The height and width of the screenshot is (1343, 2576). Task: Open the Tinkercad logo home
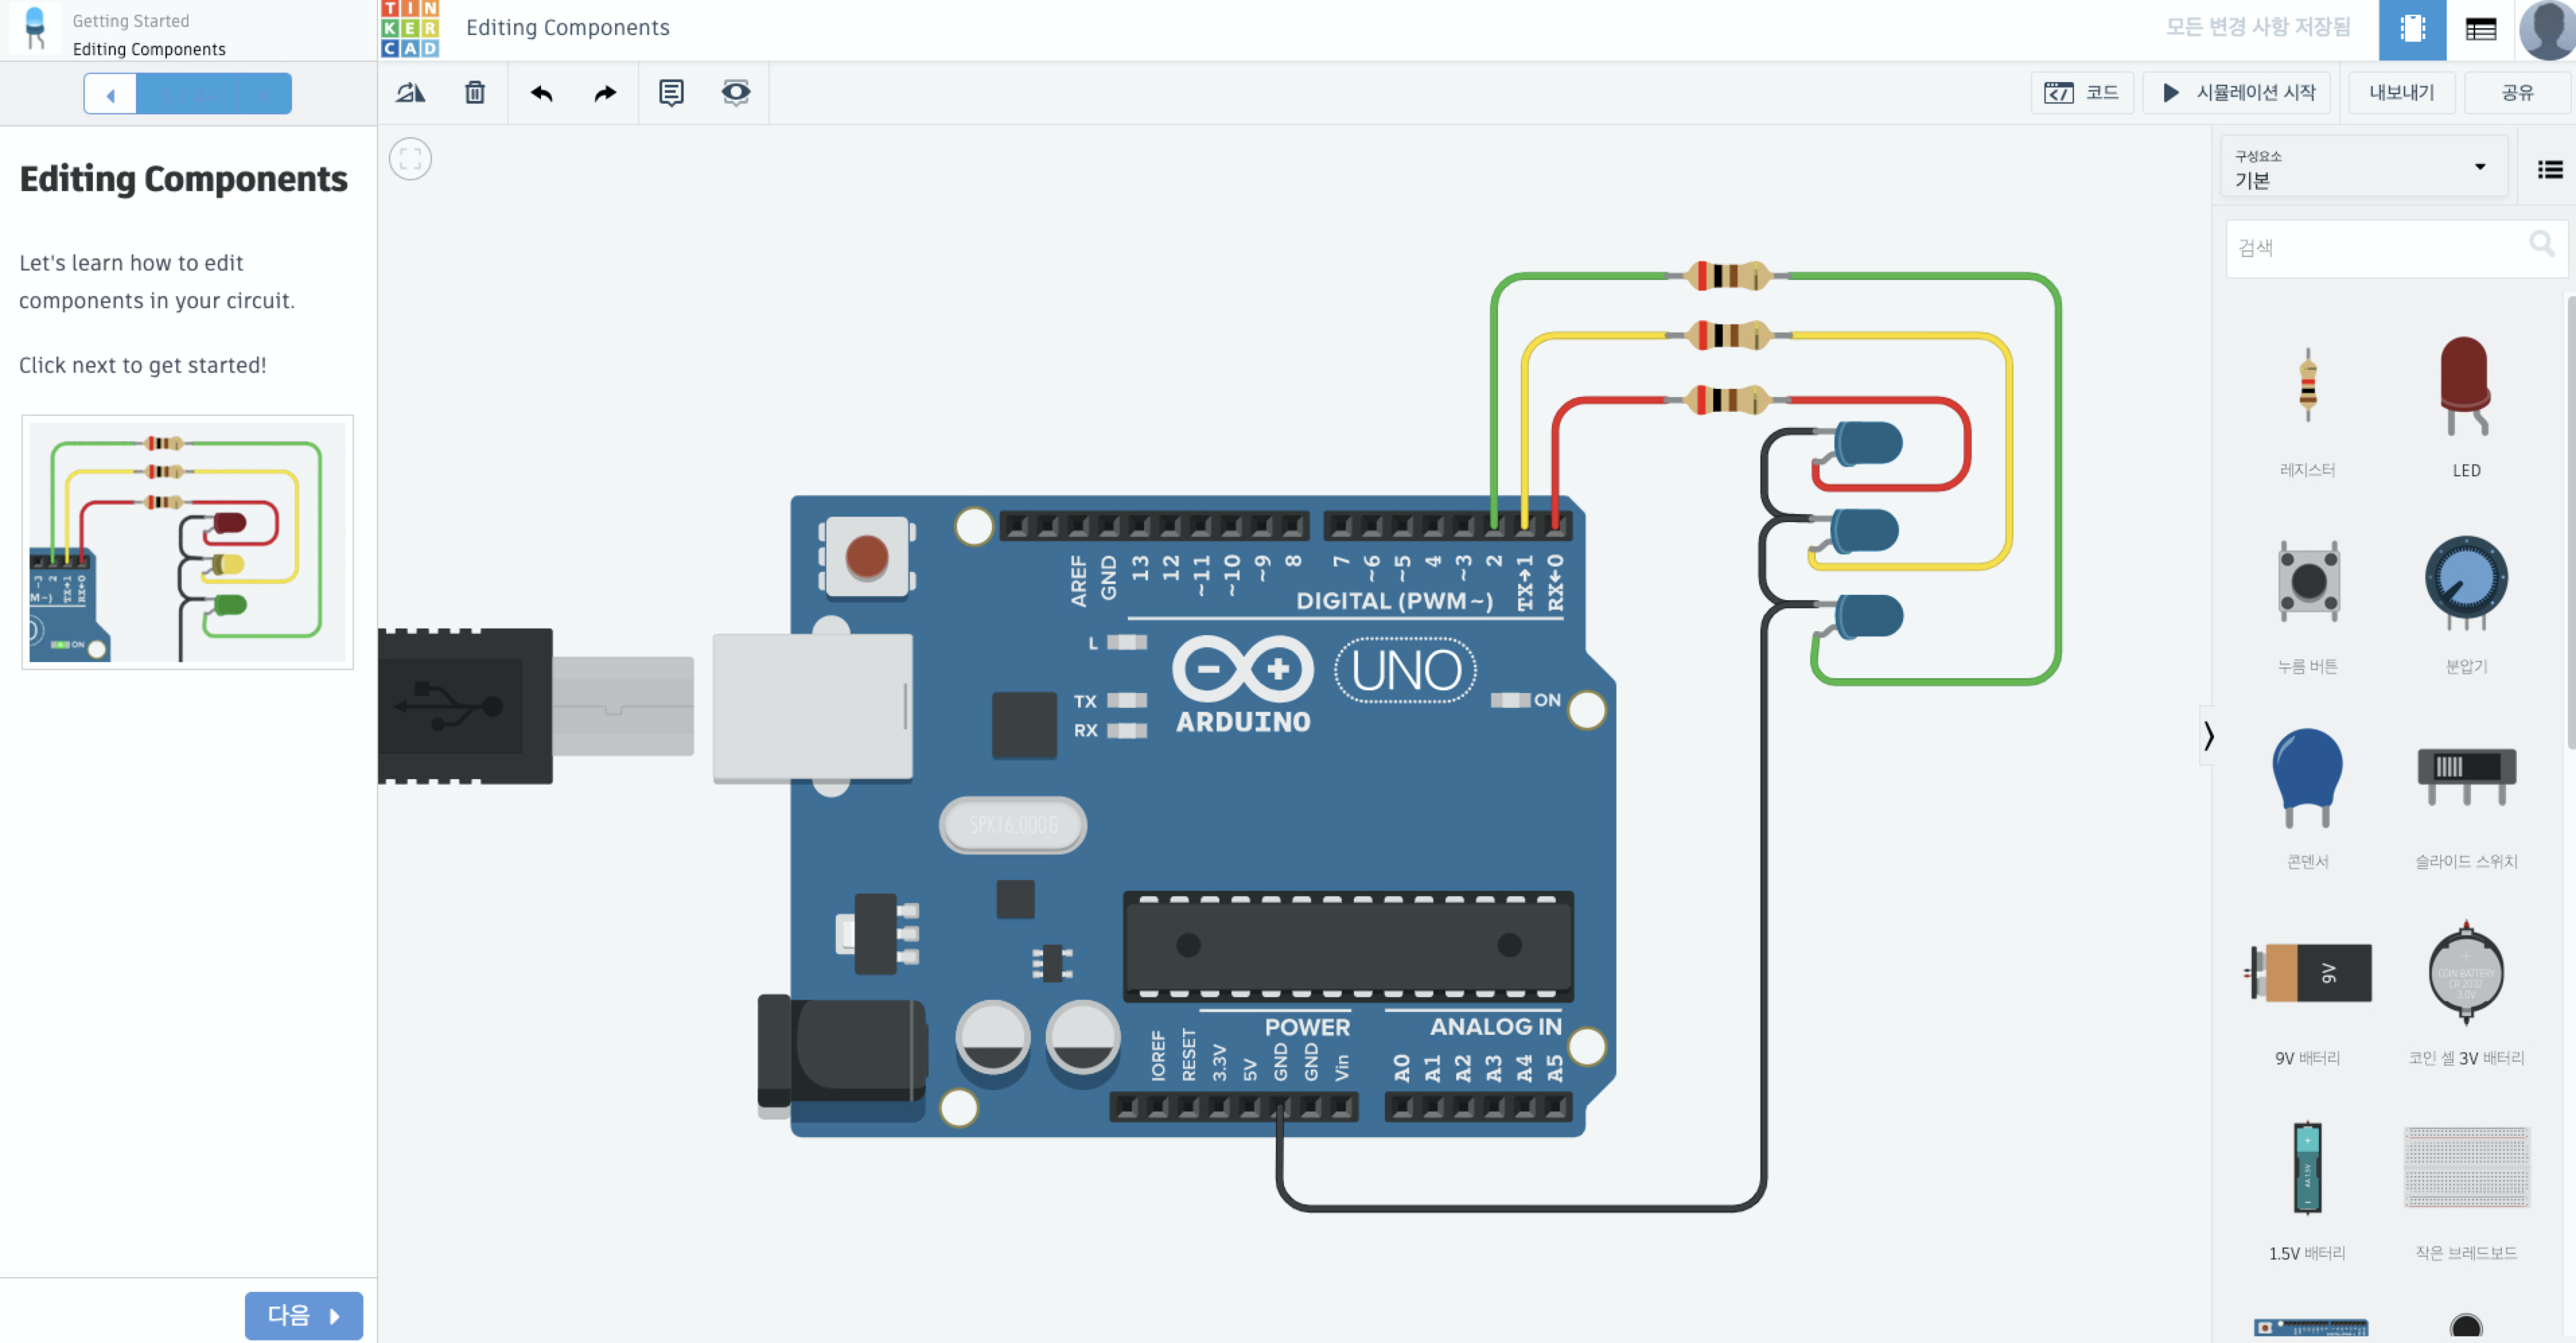[410, 28]
